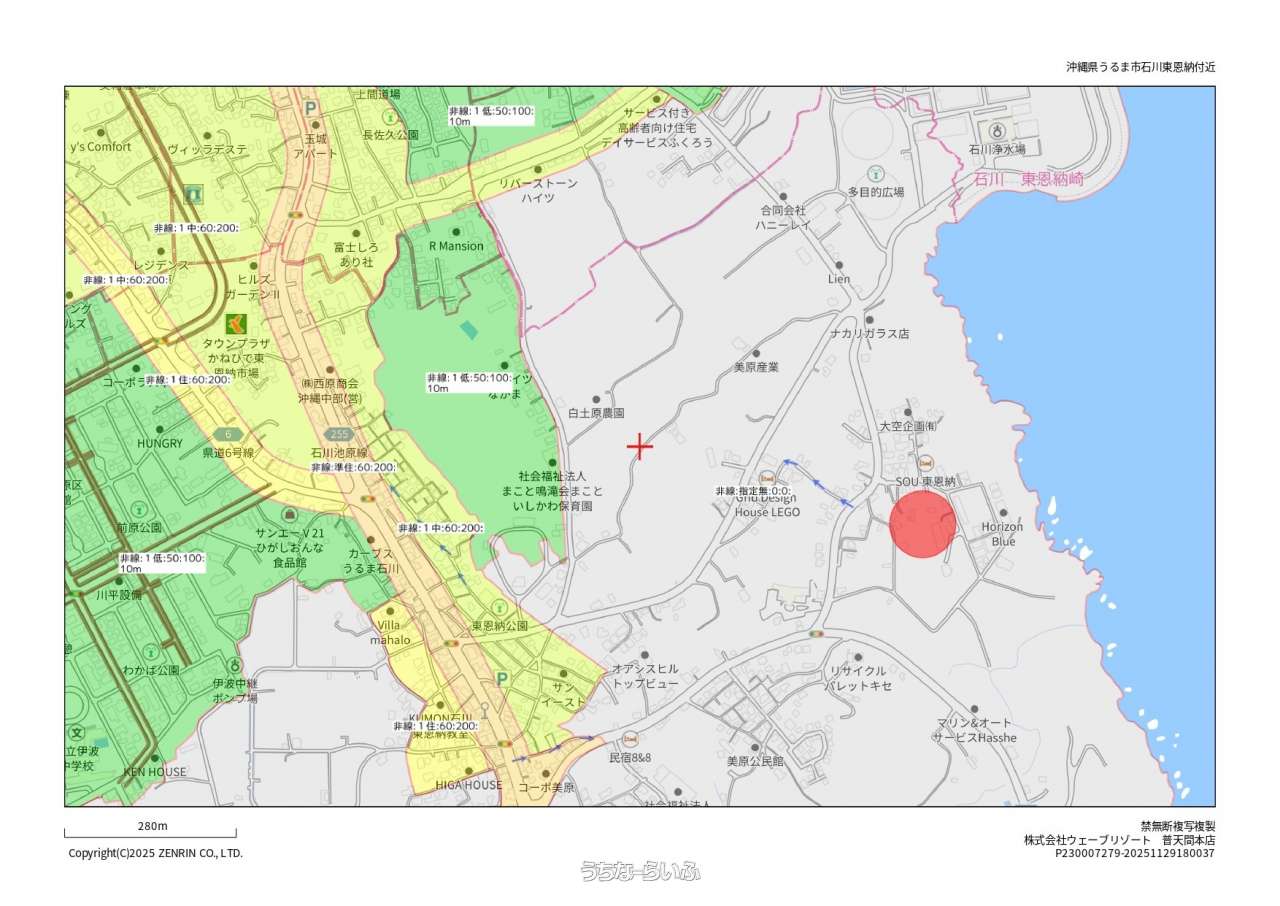Click the Town Plaza Kanehide supermarket icon
Image resolution: width=1280 pixels, height=906 pixels.
[x=236, y=323]
